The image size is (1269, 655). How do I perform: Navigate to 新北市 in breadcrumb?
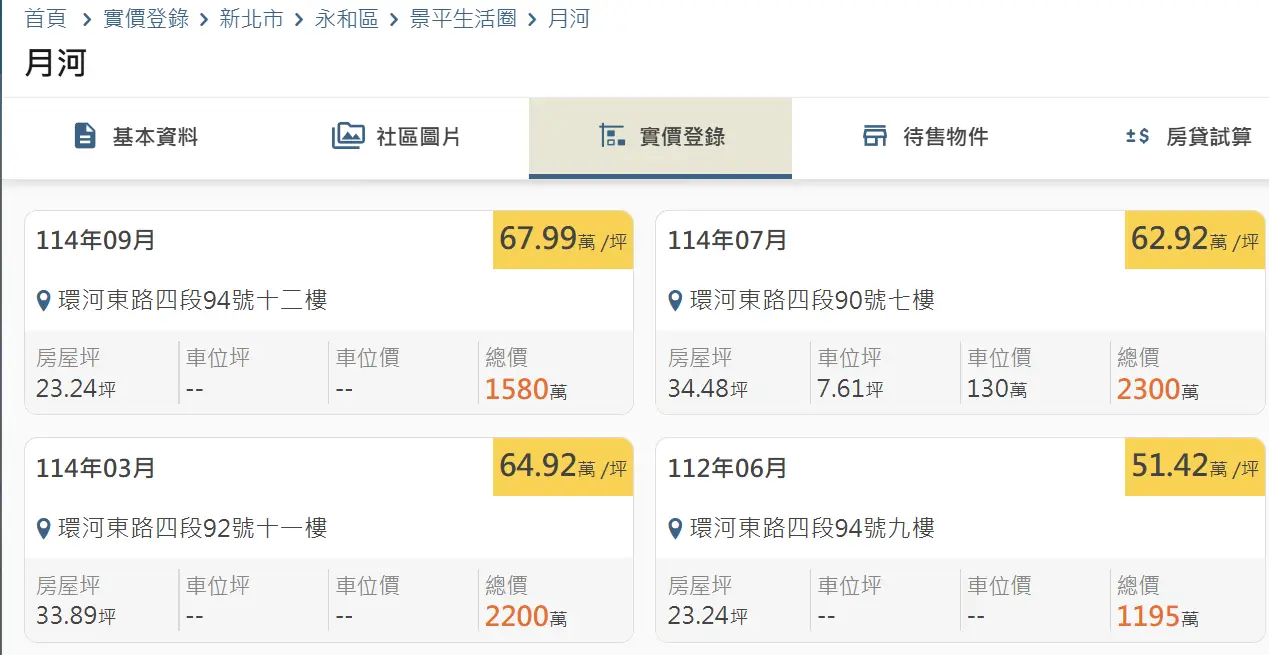click(x=251, y=19)
